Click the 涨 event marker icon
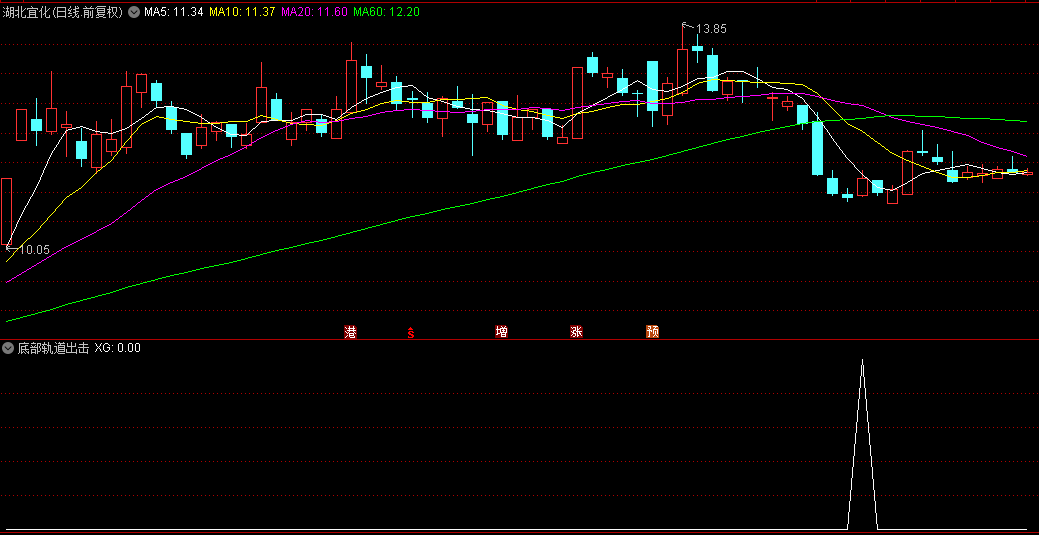1039x535 pixels. click(576, 331)
